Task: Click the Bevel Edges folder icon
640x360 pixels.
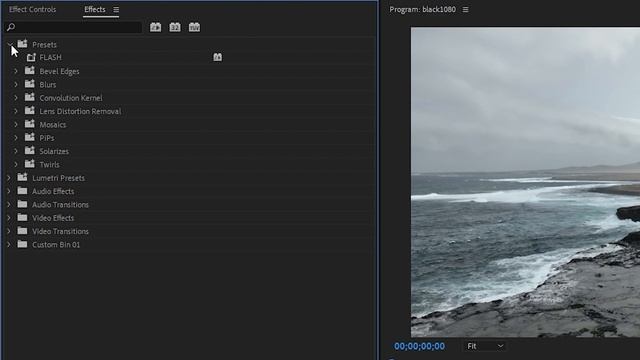Action: [30, 71]
